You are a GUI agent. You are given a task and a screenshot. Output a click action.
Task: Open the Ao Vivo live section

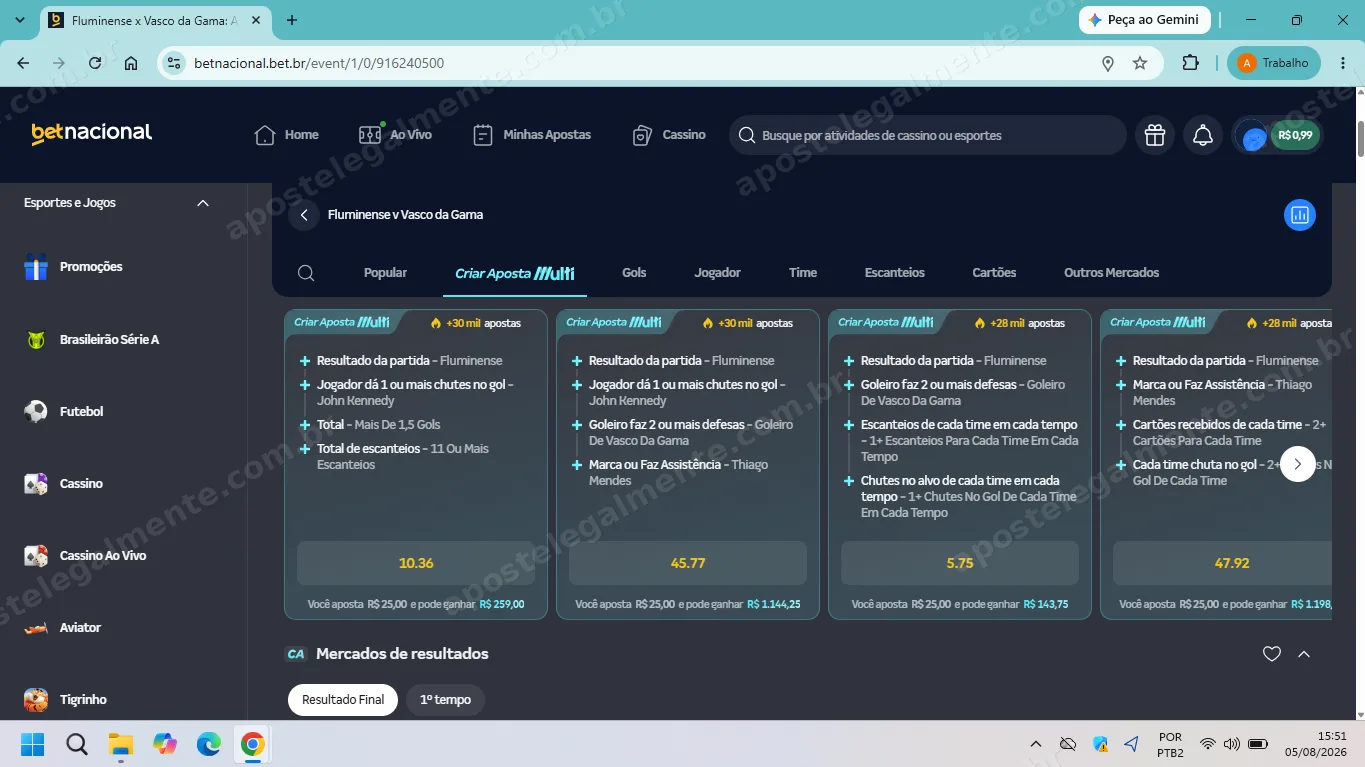pyautogui.click(x=395, y=135)
